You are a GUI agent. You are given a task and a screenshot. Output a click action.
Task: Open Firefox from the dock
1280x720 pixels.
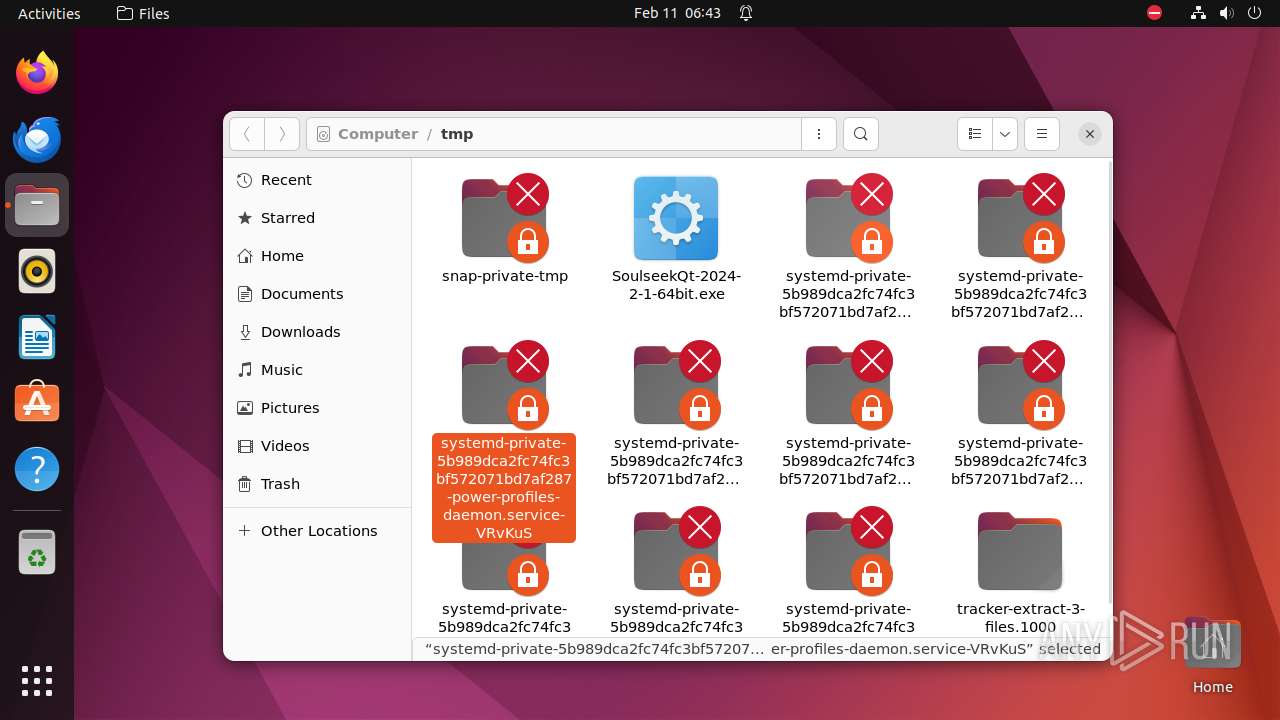[37, 73]
